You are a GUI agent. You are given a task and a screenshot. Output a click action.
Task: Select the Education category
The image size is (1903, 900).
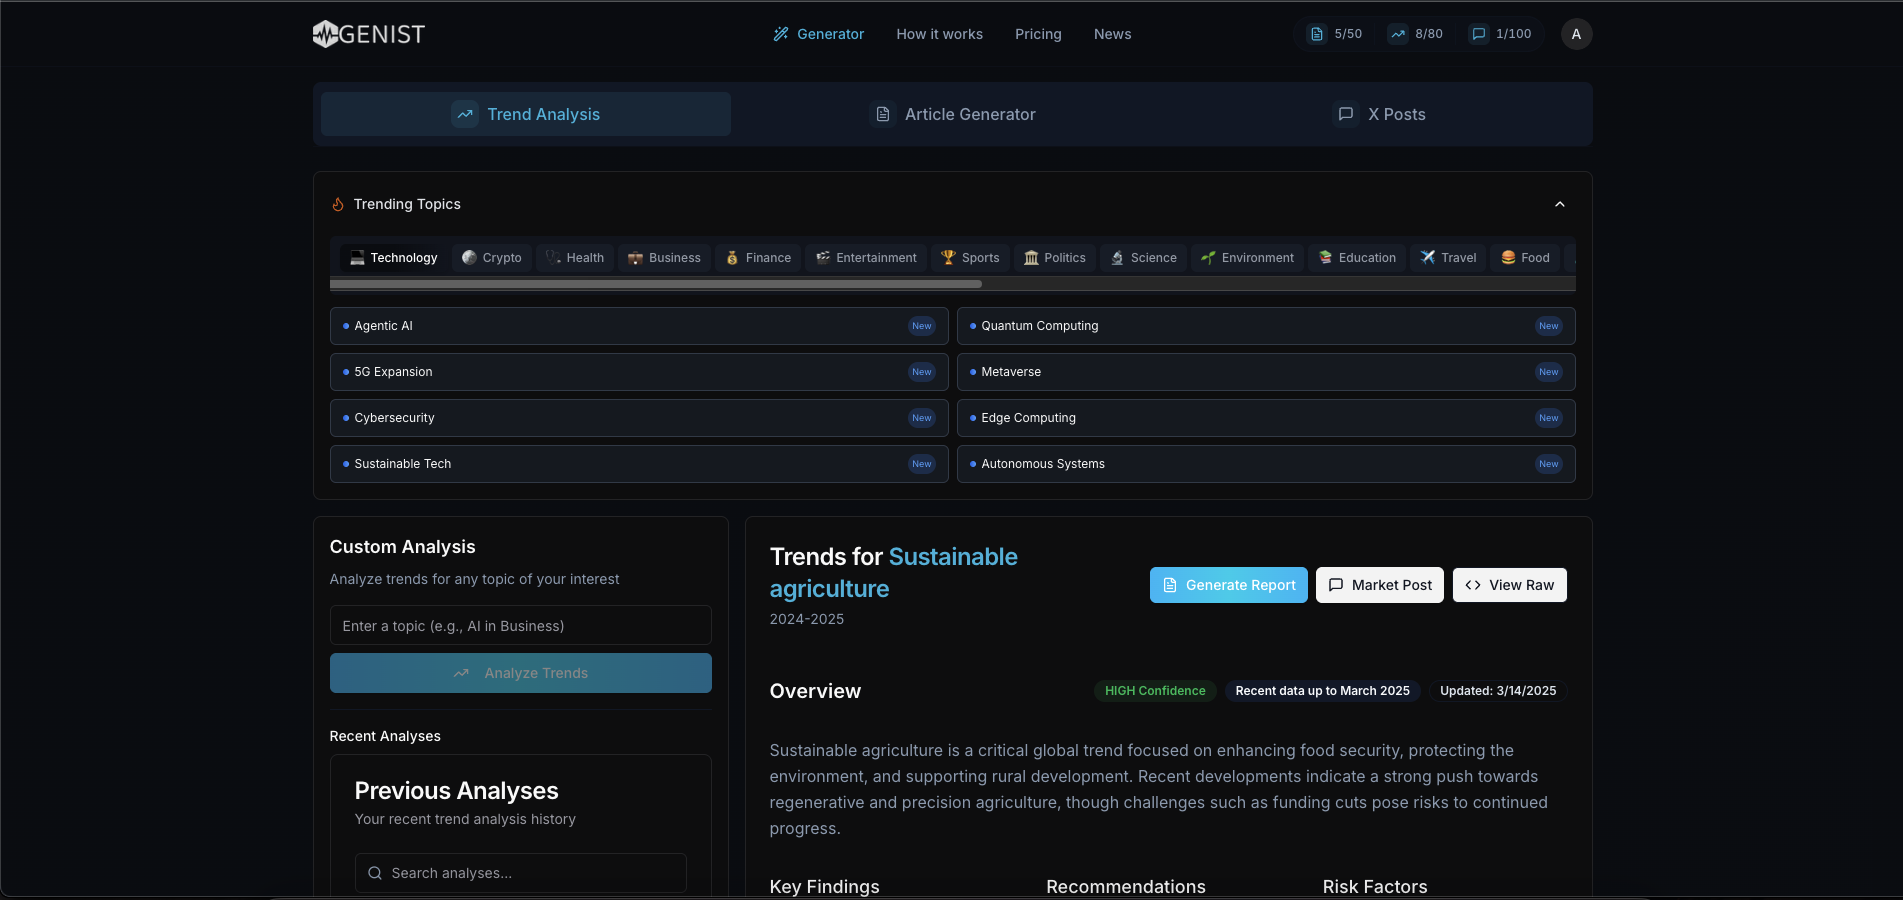(1357, 258)
